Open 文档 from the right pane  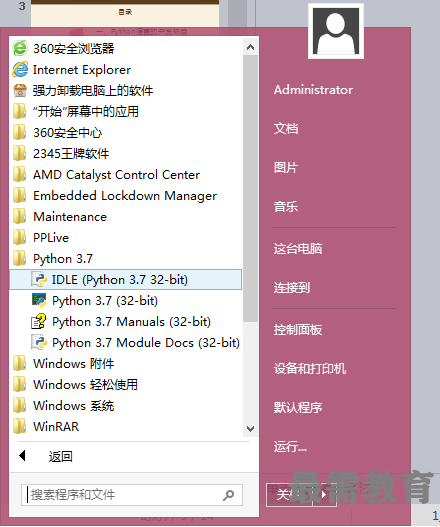pos(286,129)
